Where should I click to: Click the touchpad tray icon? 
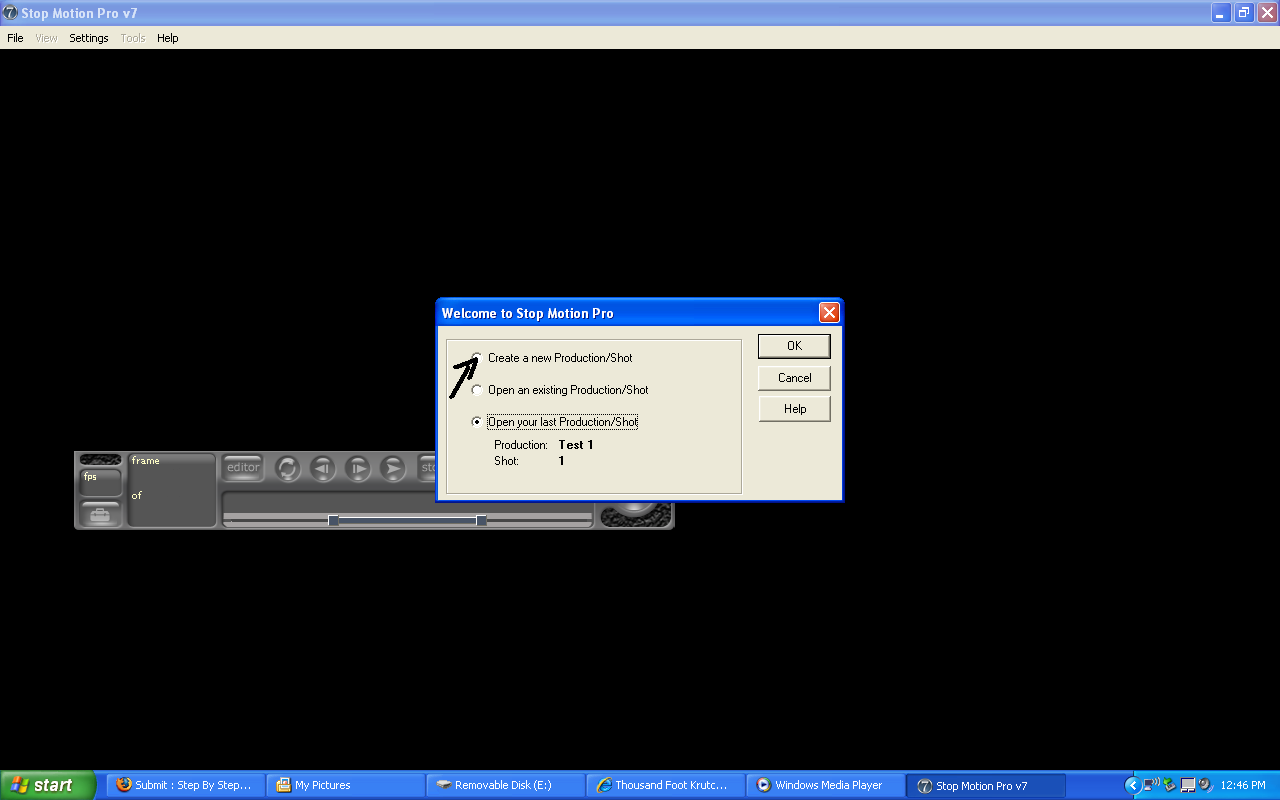(1188, 785)
